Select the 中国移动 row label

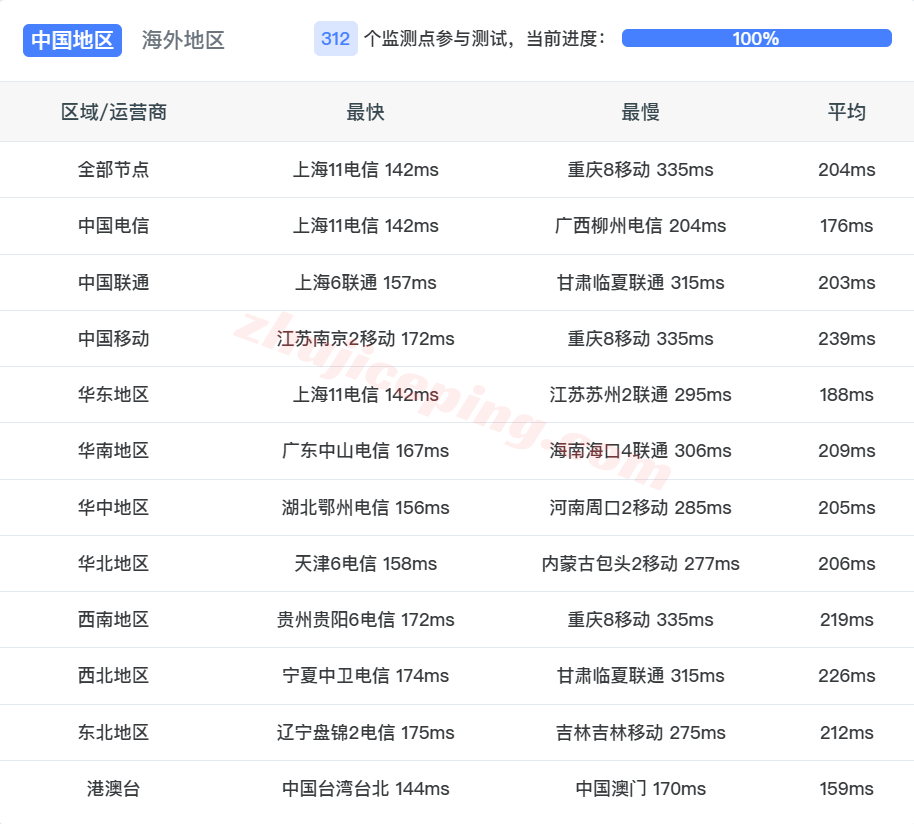pos(114,339)
